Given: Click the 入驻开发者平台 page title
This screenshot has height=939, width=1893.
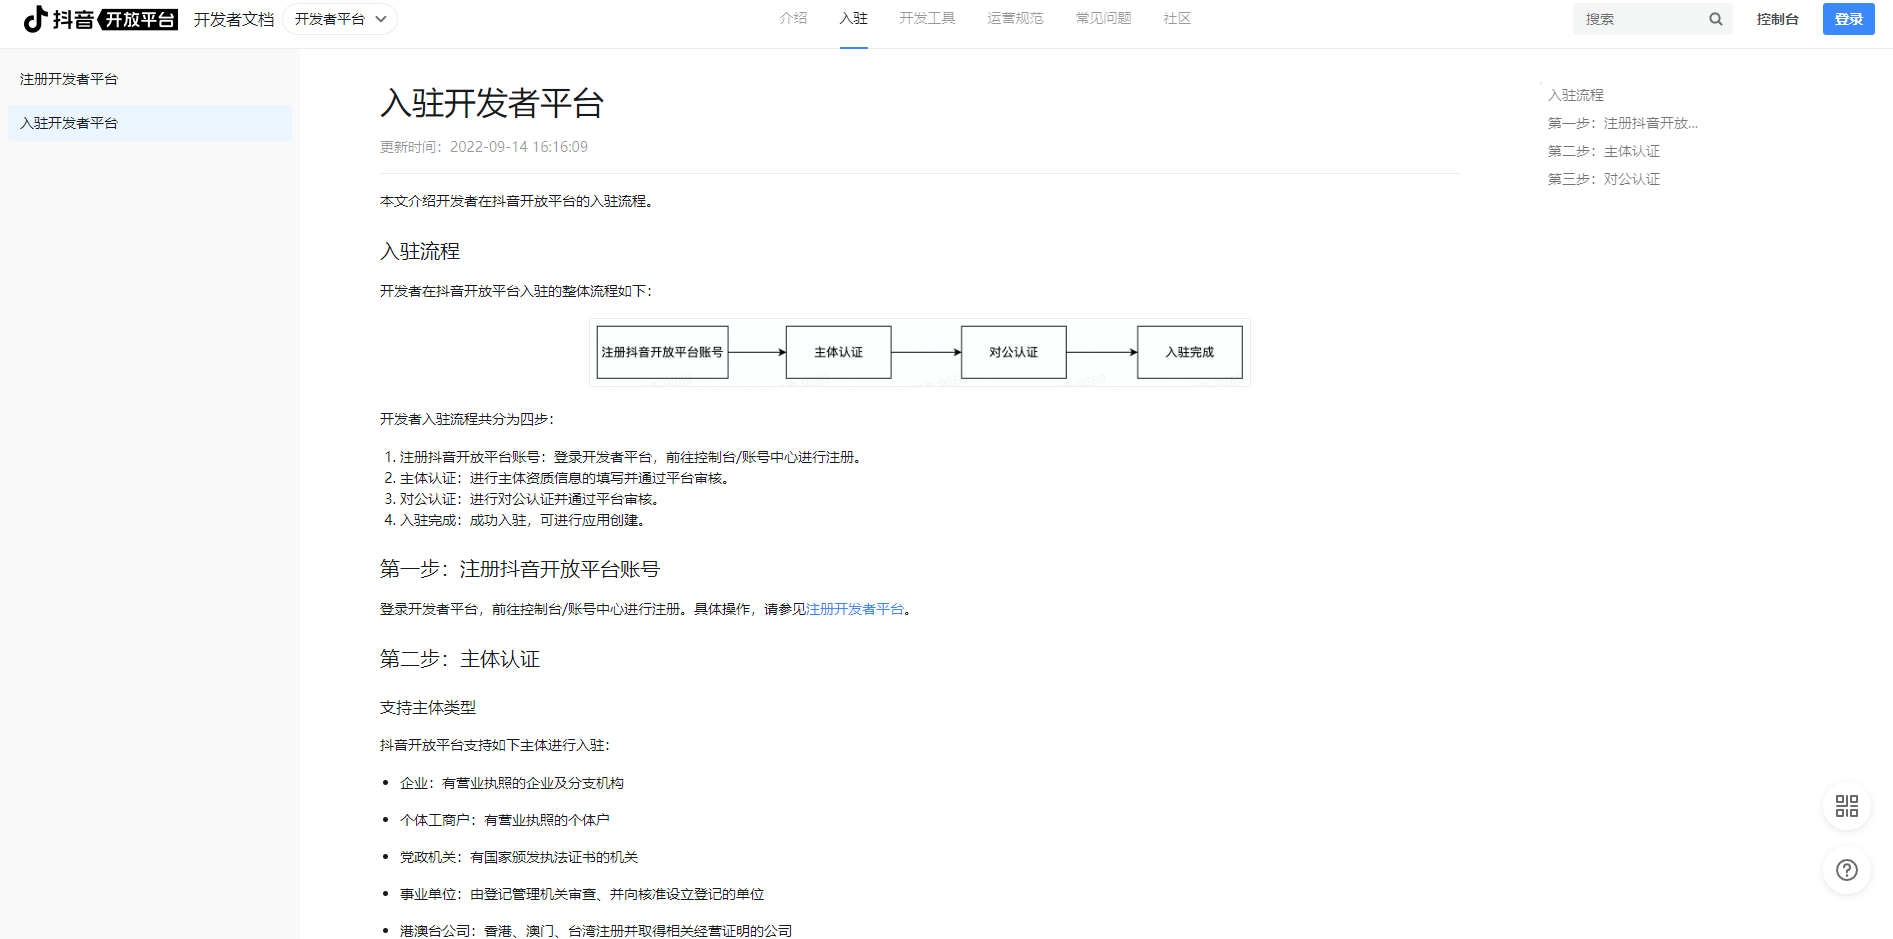Looking at the screenshot, I should pyautogui.click(x=492, y=103).
